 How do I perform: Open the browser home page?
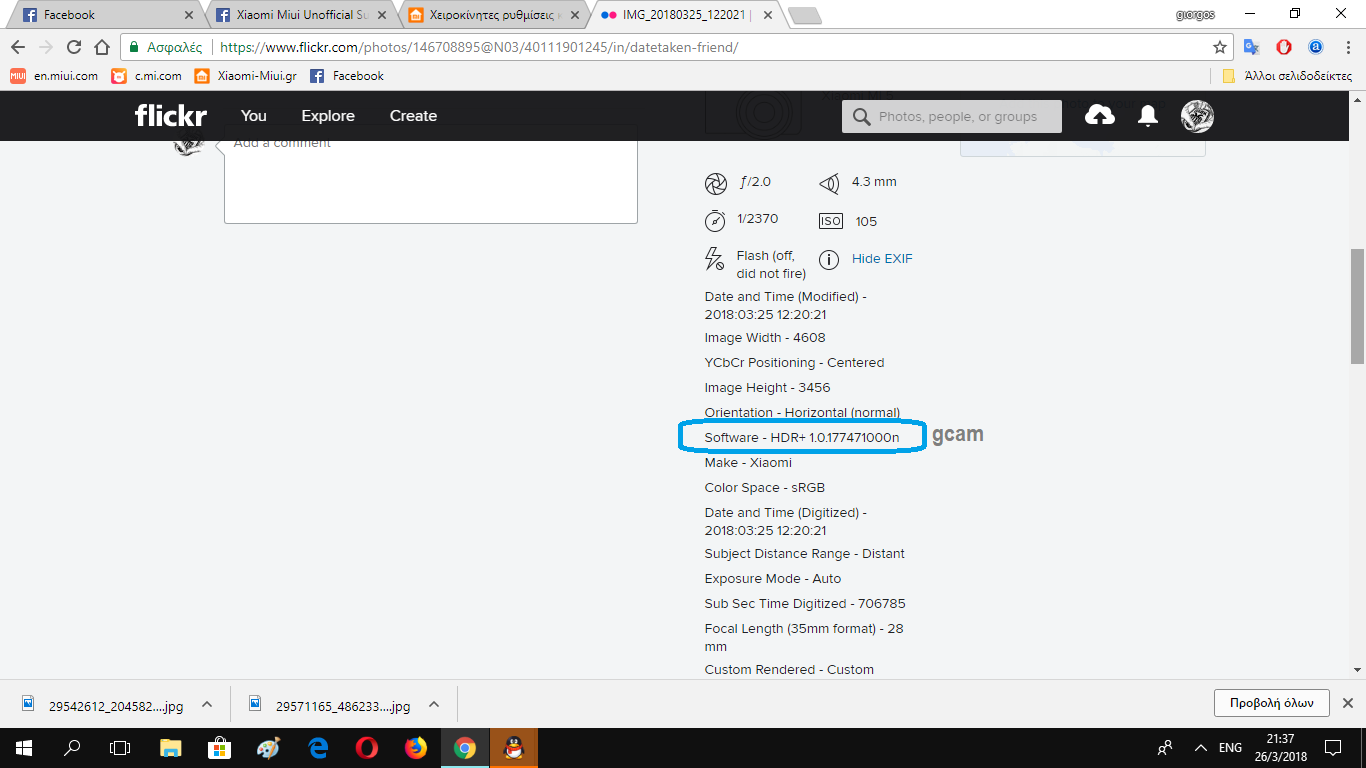(x=102, y=47)
